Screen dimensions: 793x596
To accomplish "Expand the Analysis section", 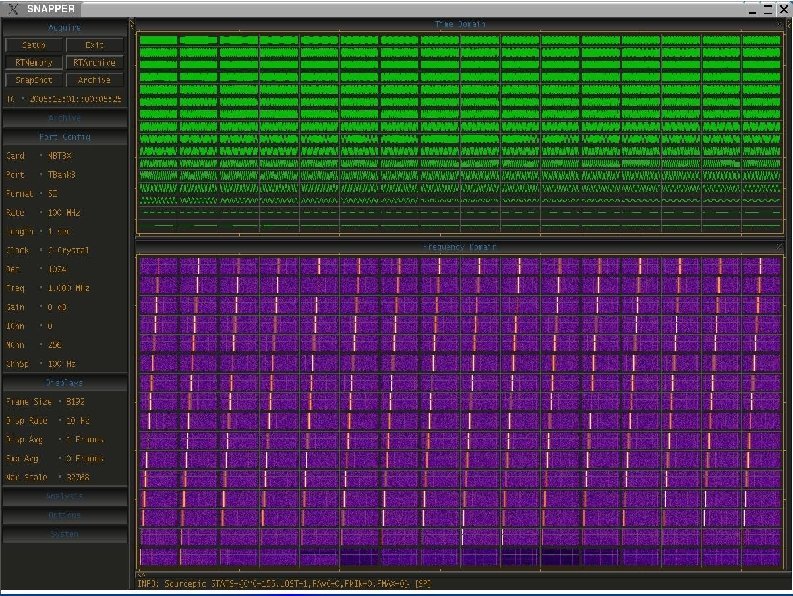I will [65, 496].
